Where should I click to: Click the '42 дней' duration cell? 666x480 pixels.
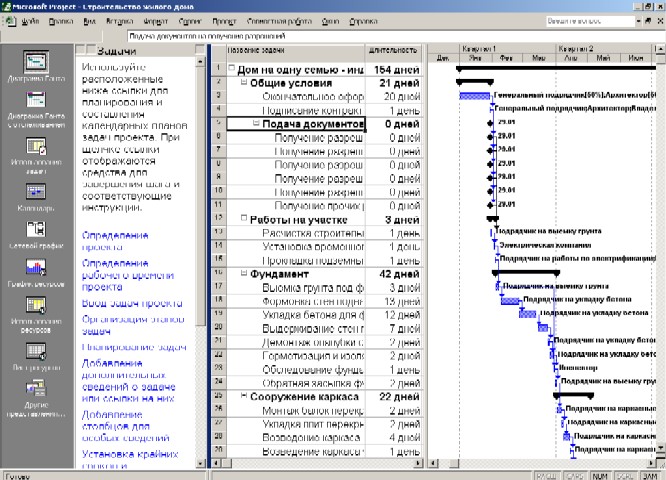click(x=393, y=274)
